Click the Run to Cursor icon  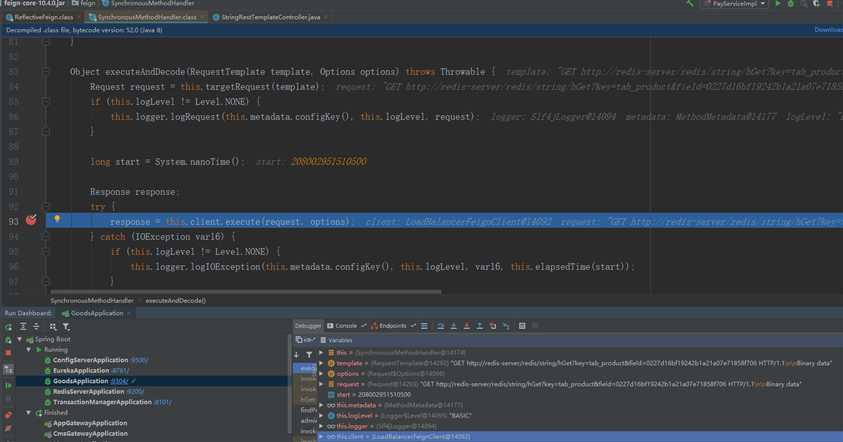pos(506,326)
